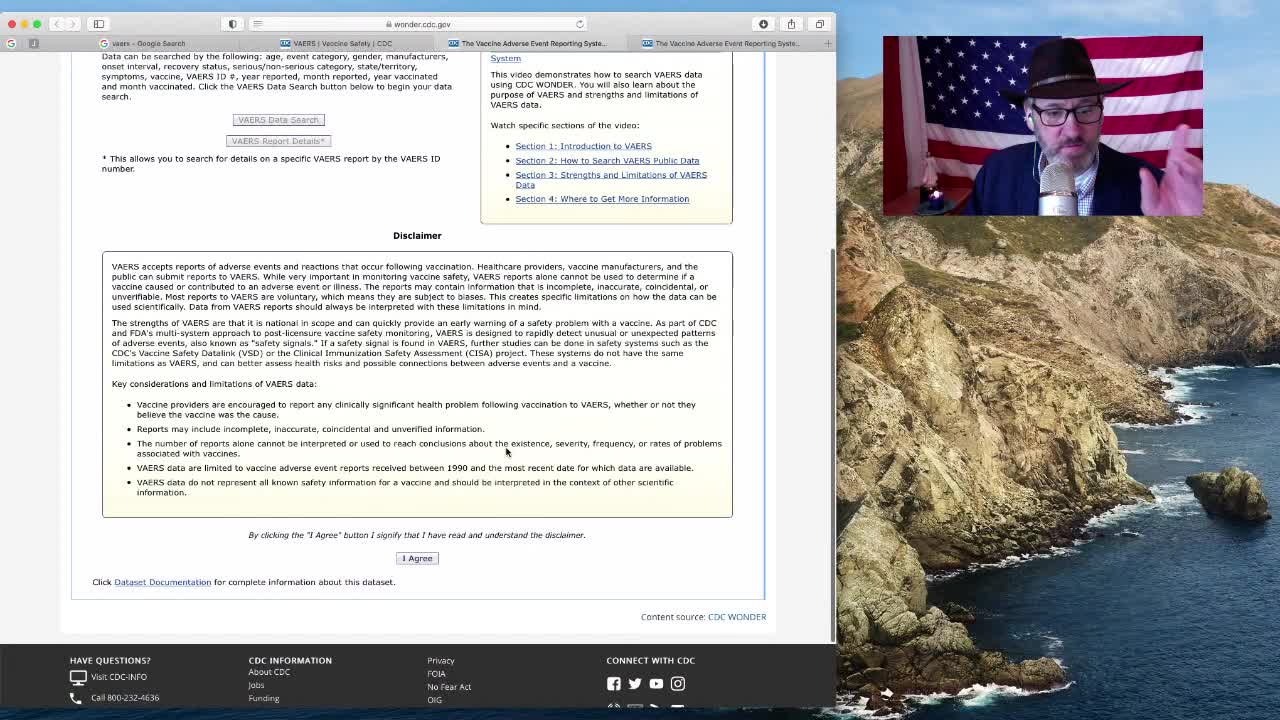This screenshot has height=720, width=1280.
Task: Open the Share menu
Action: coord(791,24)
